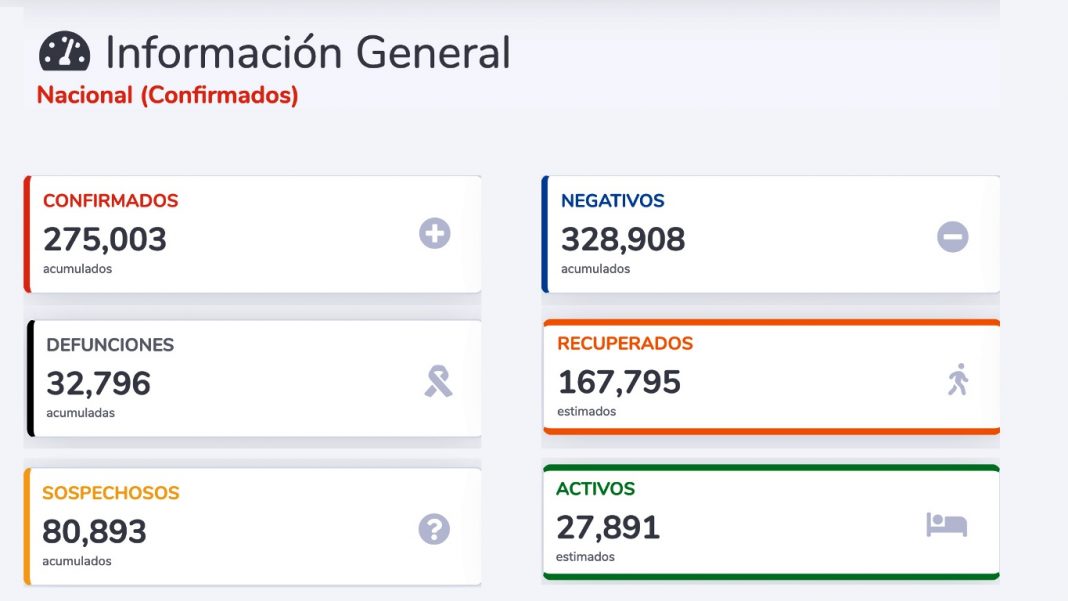Select the SOSPECHOSOS card title
The width and height of the screenshot is (1068, 601).
(x=111, y=493)
